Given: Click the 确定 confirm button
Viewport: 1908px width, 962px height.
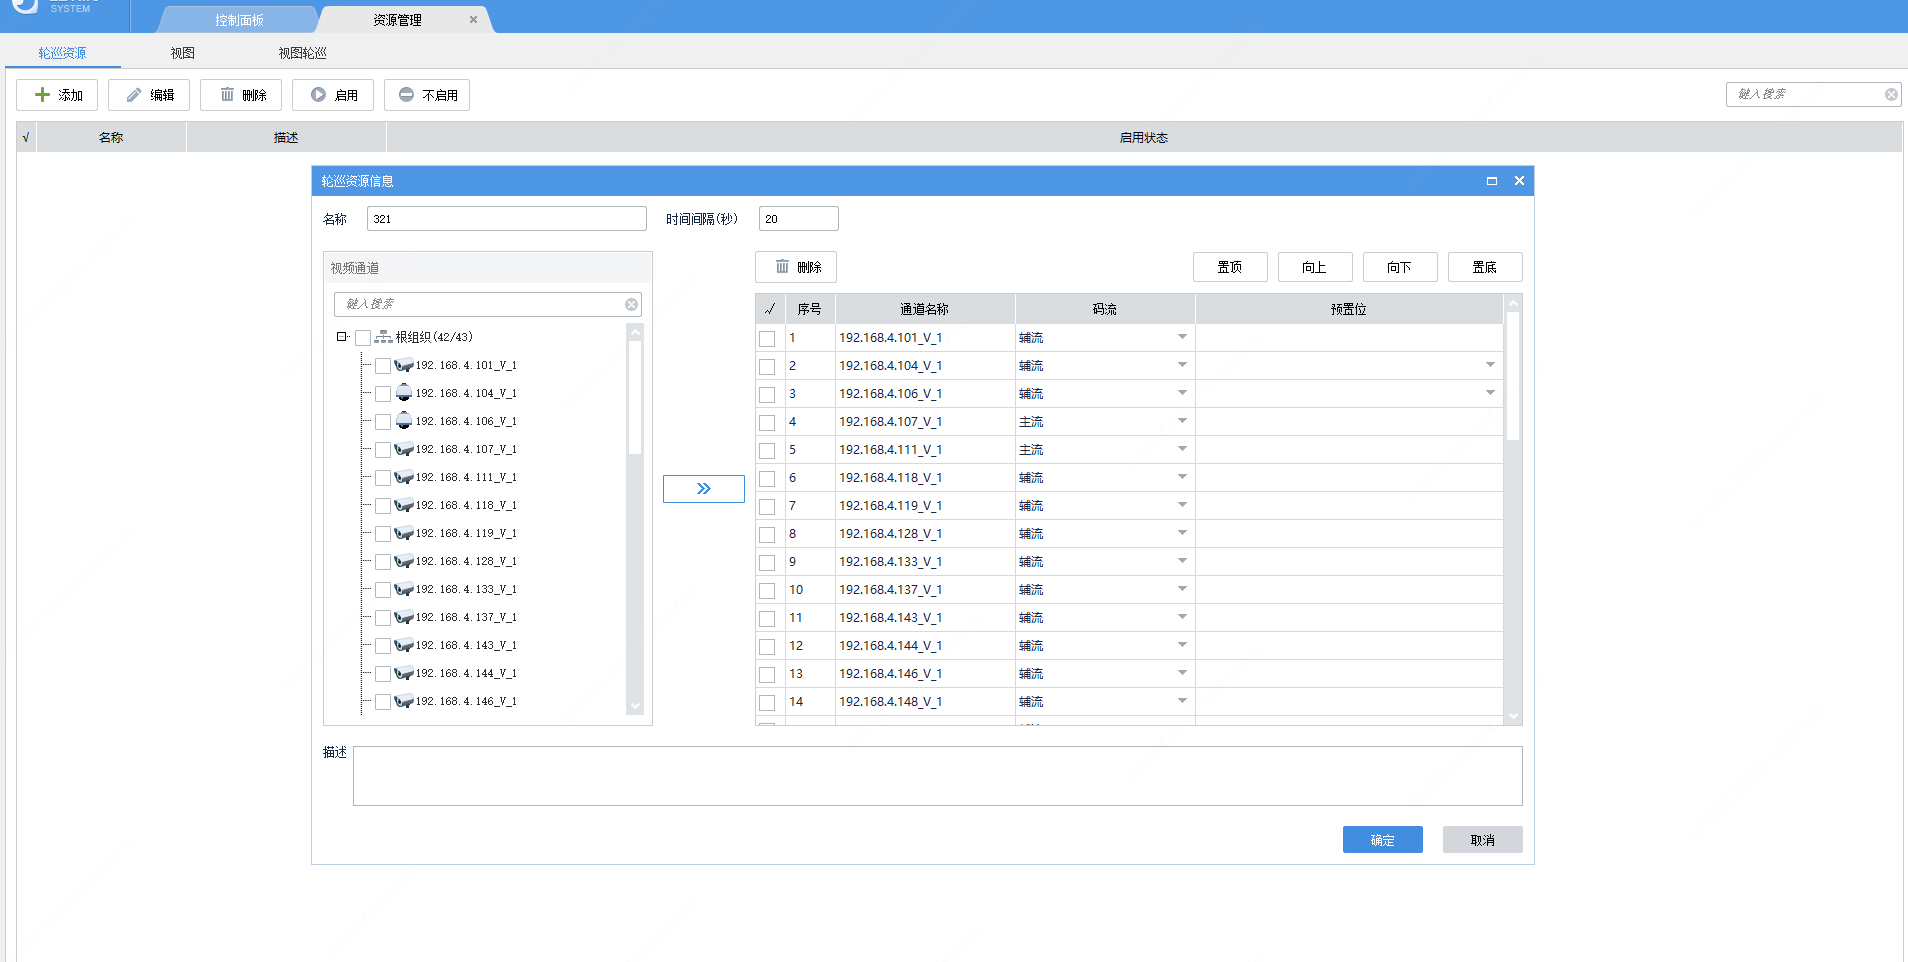Looking at the screenshot, I should [x=1382, y=840].
